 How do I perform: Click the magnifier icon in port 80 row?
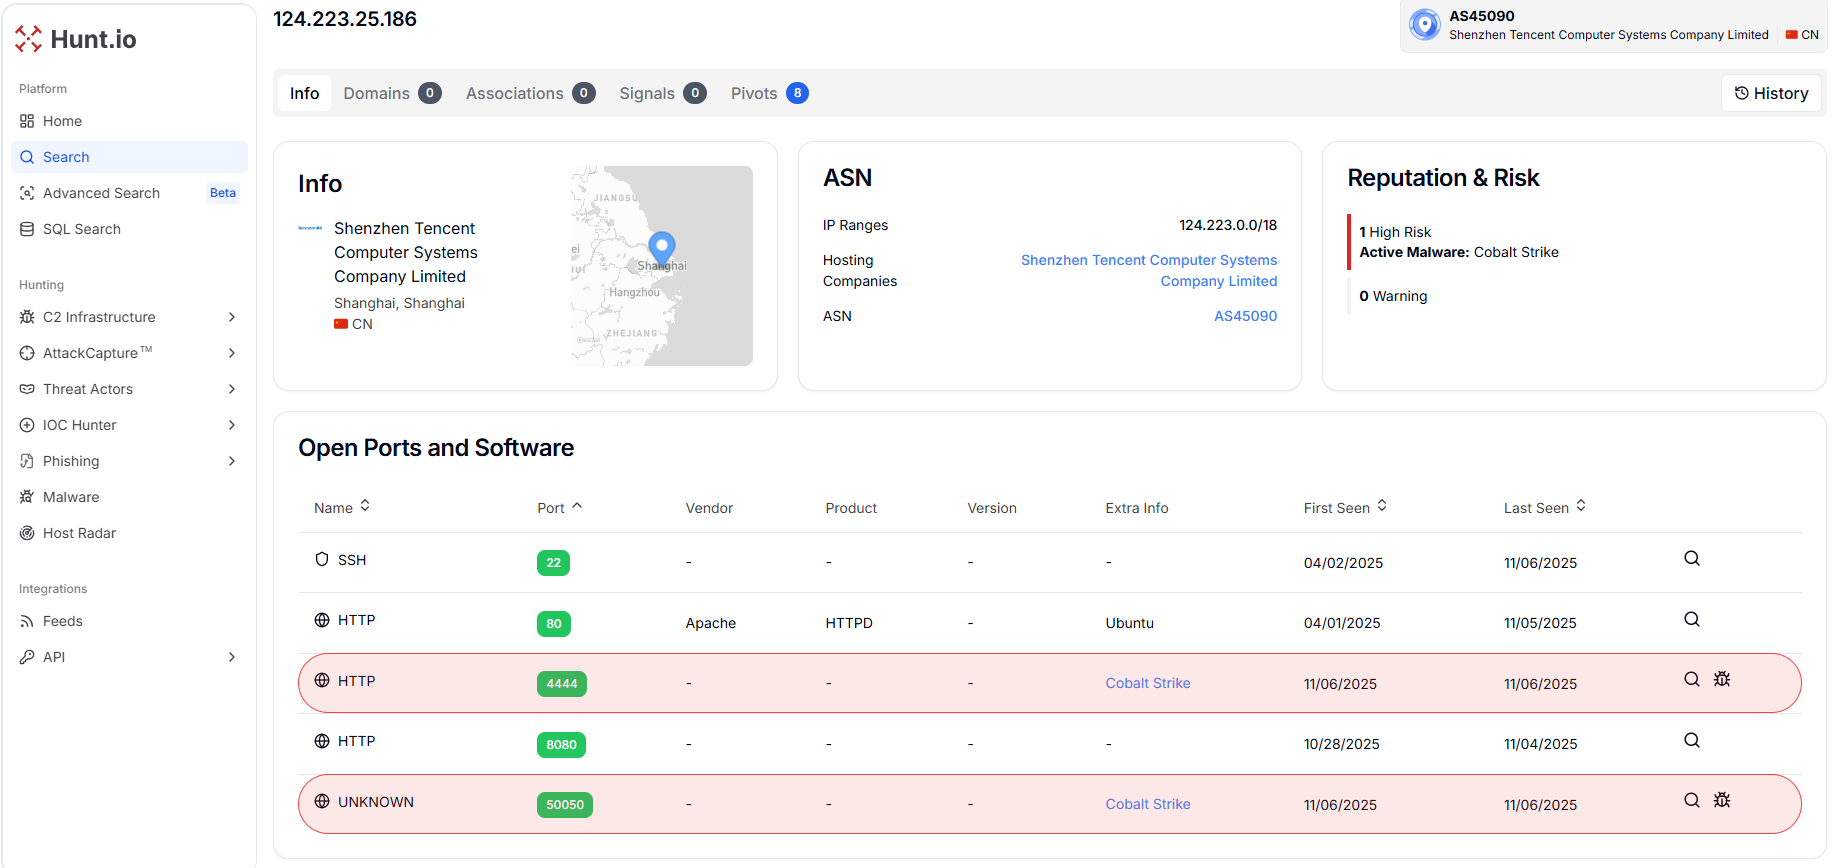point(1692,619)
